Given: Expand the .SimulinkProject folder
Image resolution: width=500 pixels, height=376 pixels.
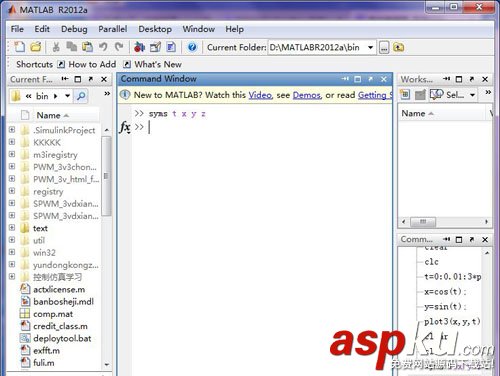Looking at the screenshot, I should [x=12, y=130].
